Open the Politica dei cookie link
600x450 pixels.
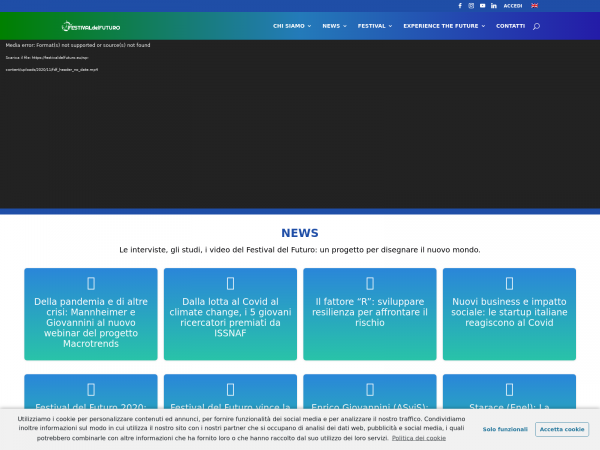click(x=419, y=438)
